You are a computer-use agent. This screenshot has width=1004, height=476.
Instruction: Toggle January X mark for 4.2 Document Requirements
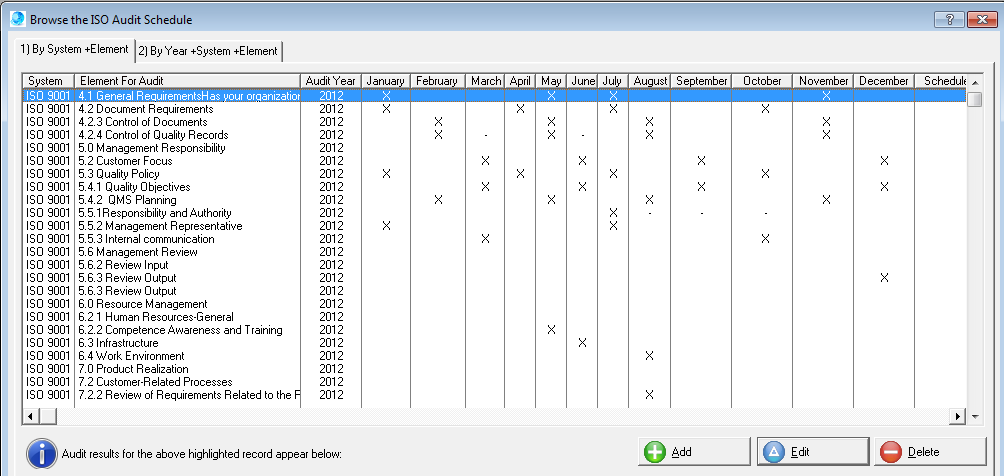[x=386, y=109]
